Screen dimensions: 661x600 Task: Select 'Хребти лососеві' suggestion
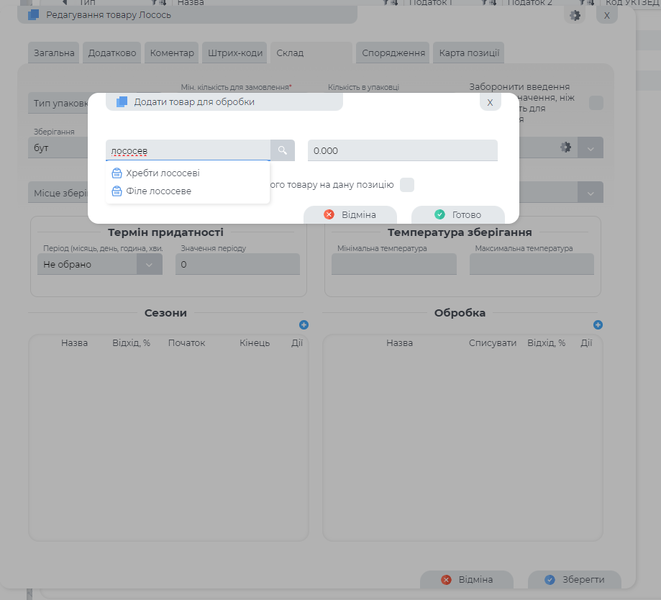162,173
